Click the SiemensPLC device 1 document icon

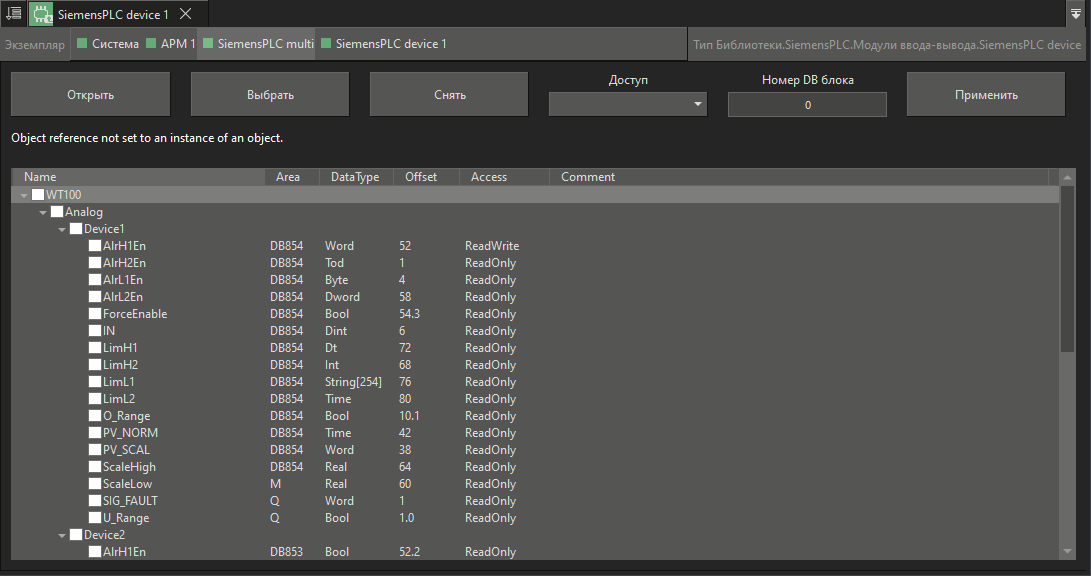[x=41, y=14]
